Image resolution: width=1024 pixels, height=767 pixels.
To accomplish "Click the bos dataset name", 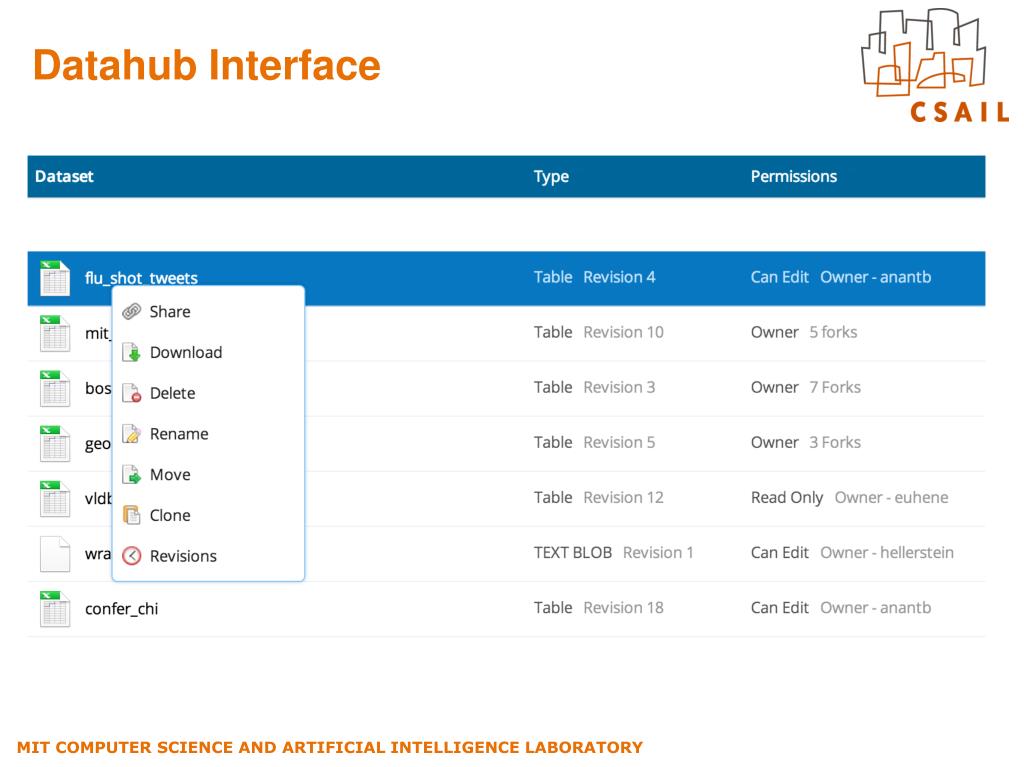I will [98, 389].
